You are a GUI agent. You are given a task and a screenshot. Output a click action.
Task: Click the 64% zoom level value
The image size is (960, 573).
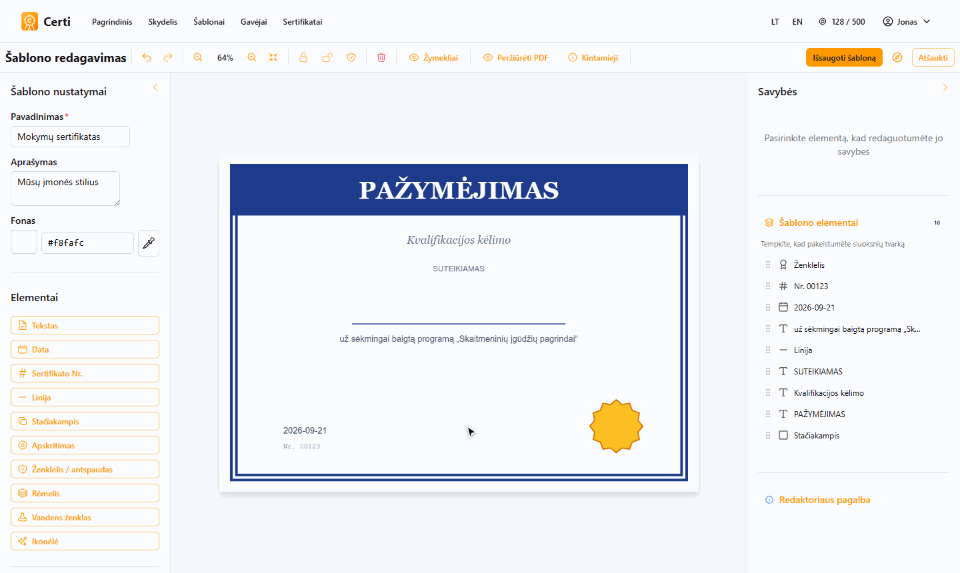[x=225, y=58]
